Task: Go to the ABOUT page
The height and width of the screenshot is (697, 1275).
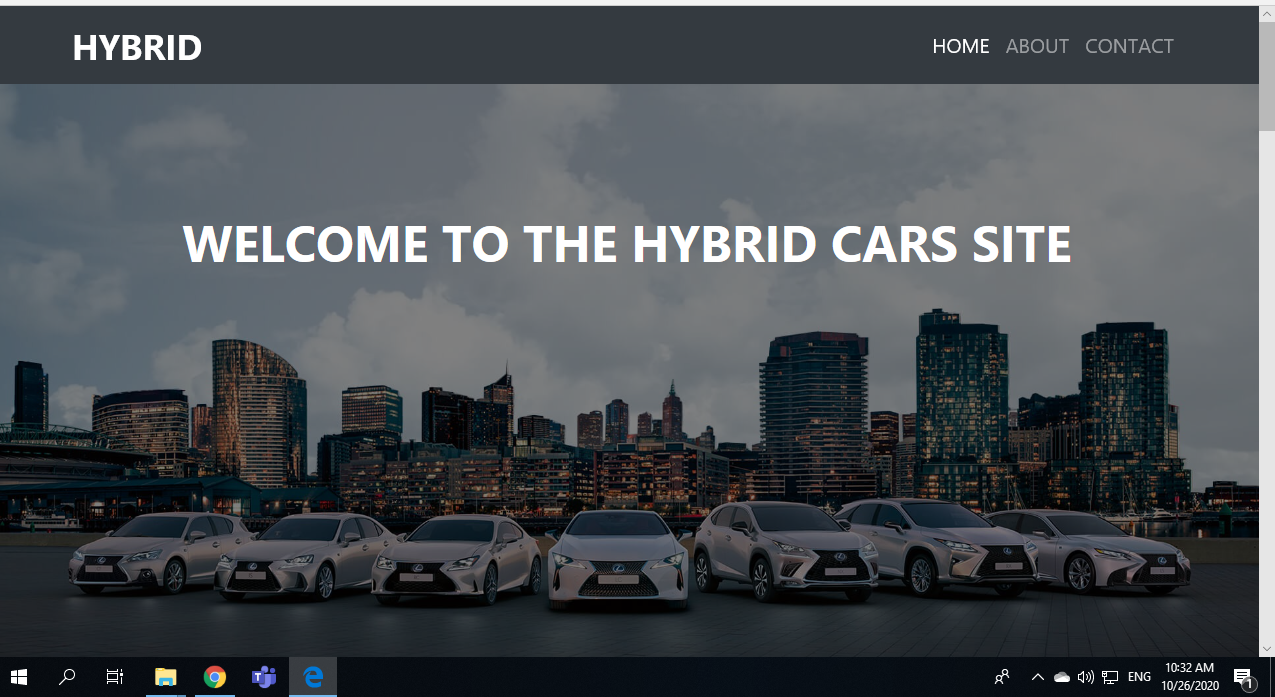Action: pyautogui.click(x=1037, y=46)
